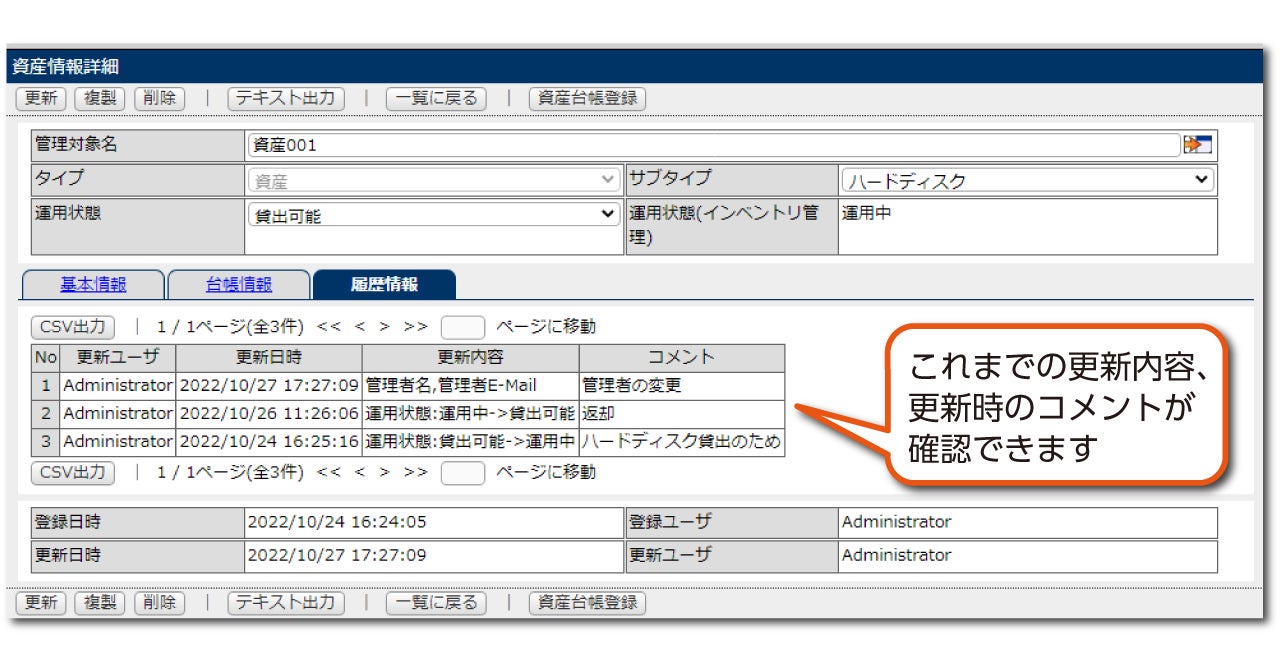Click the 更新ユーザ column header

click(x=118, y=357)
